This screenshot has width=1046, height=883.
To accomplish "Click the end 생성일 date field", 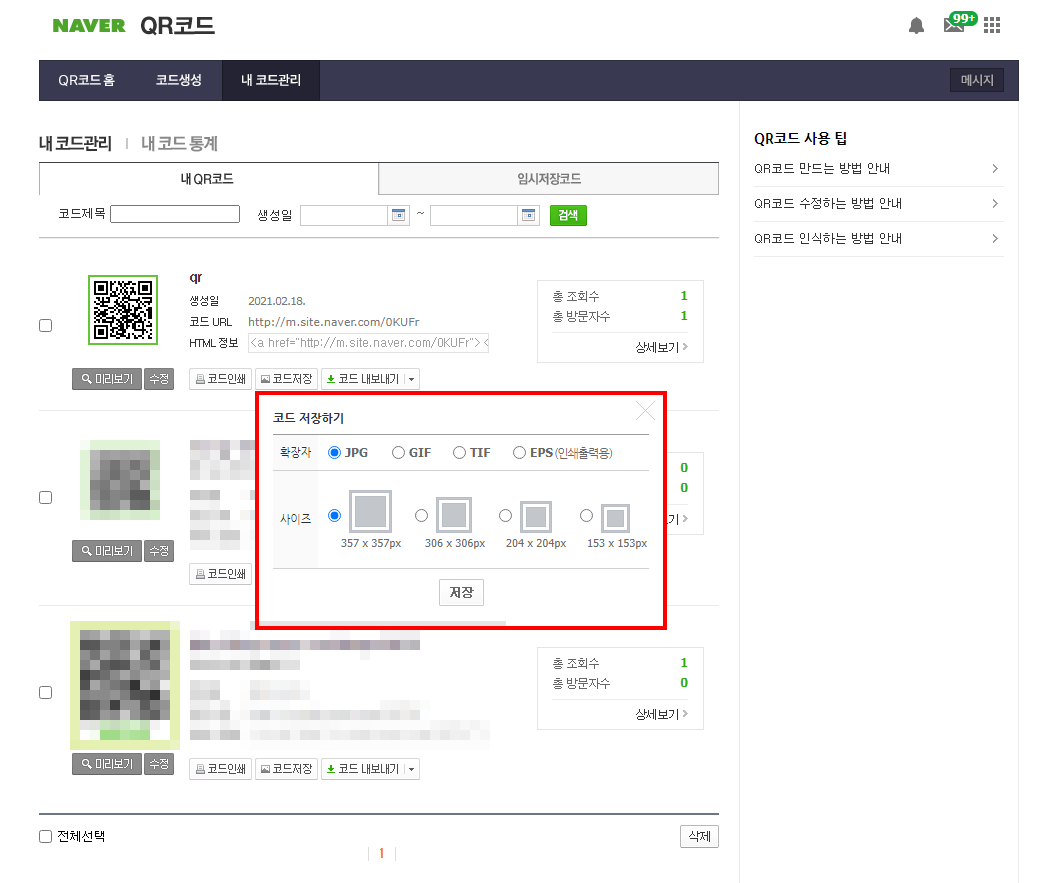I will pos(474,215).
